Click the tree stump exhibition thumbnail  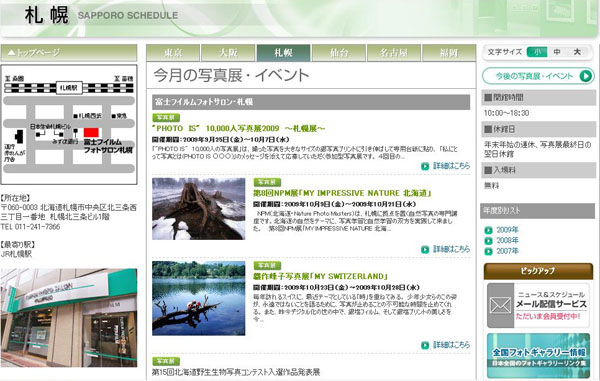tap(199, 209)
